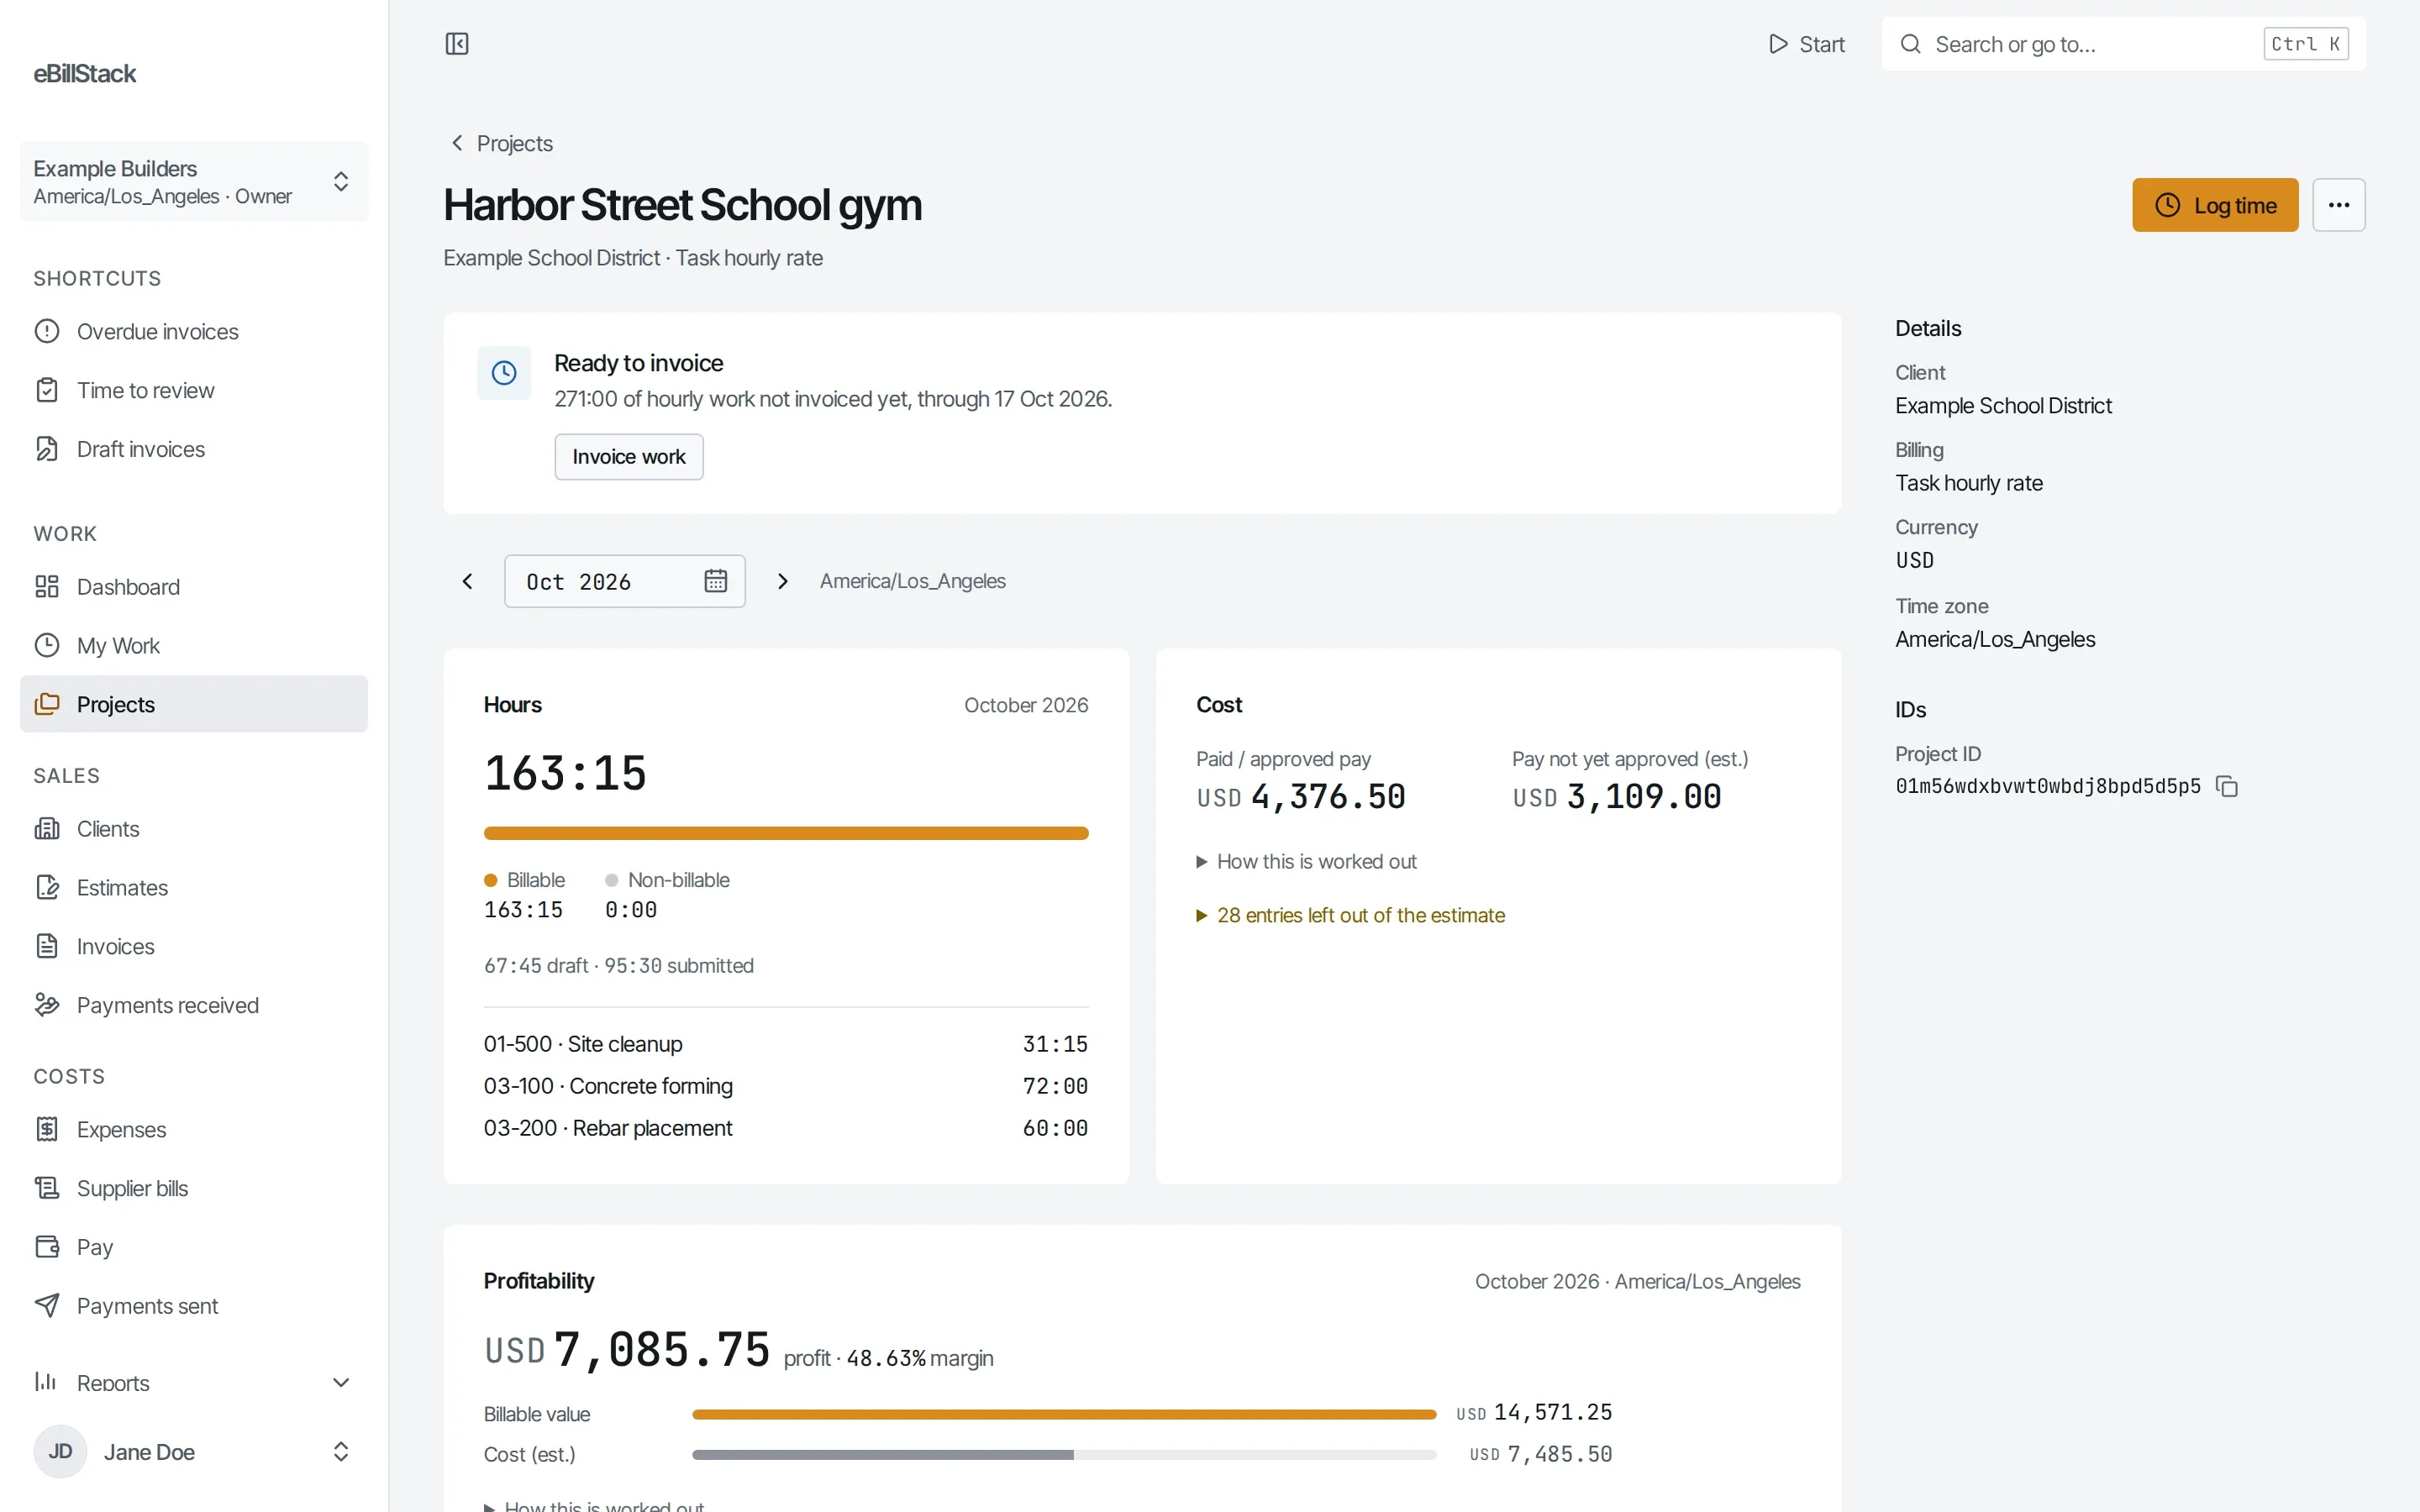The width and height of the screenshot is (2420, 1512).
Task: Click the eBillStack logo
Action: (85, 74)
